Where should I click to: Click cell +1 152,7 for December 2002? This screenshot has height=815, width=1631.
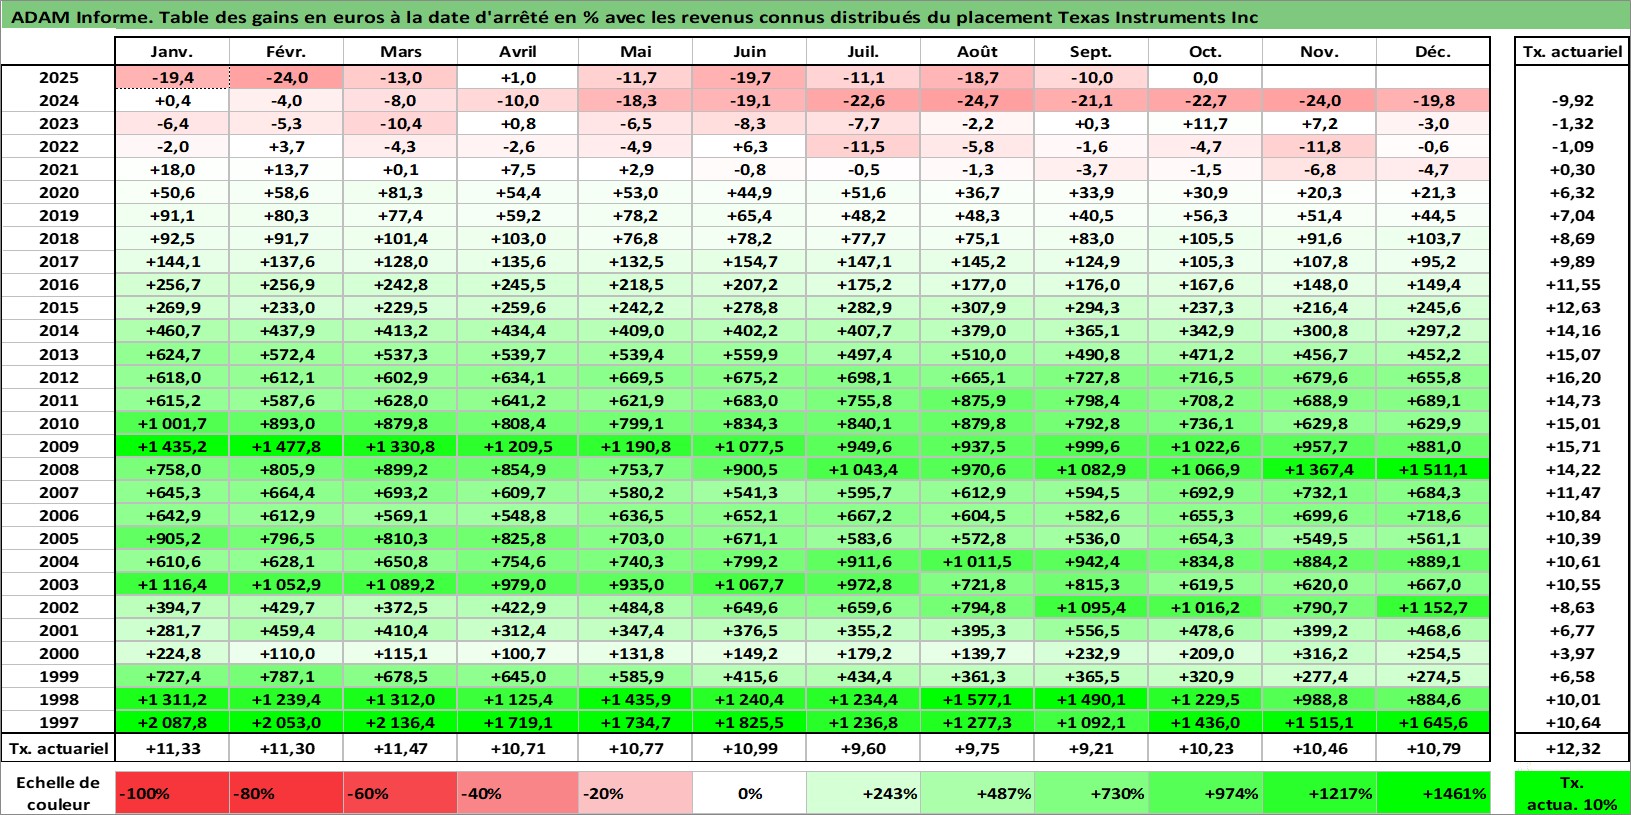[x=1433, y=607]
